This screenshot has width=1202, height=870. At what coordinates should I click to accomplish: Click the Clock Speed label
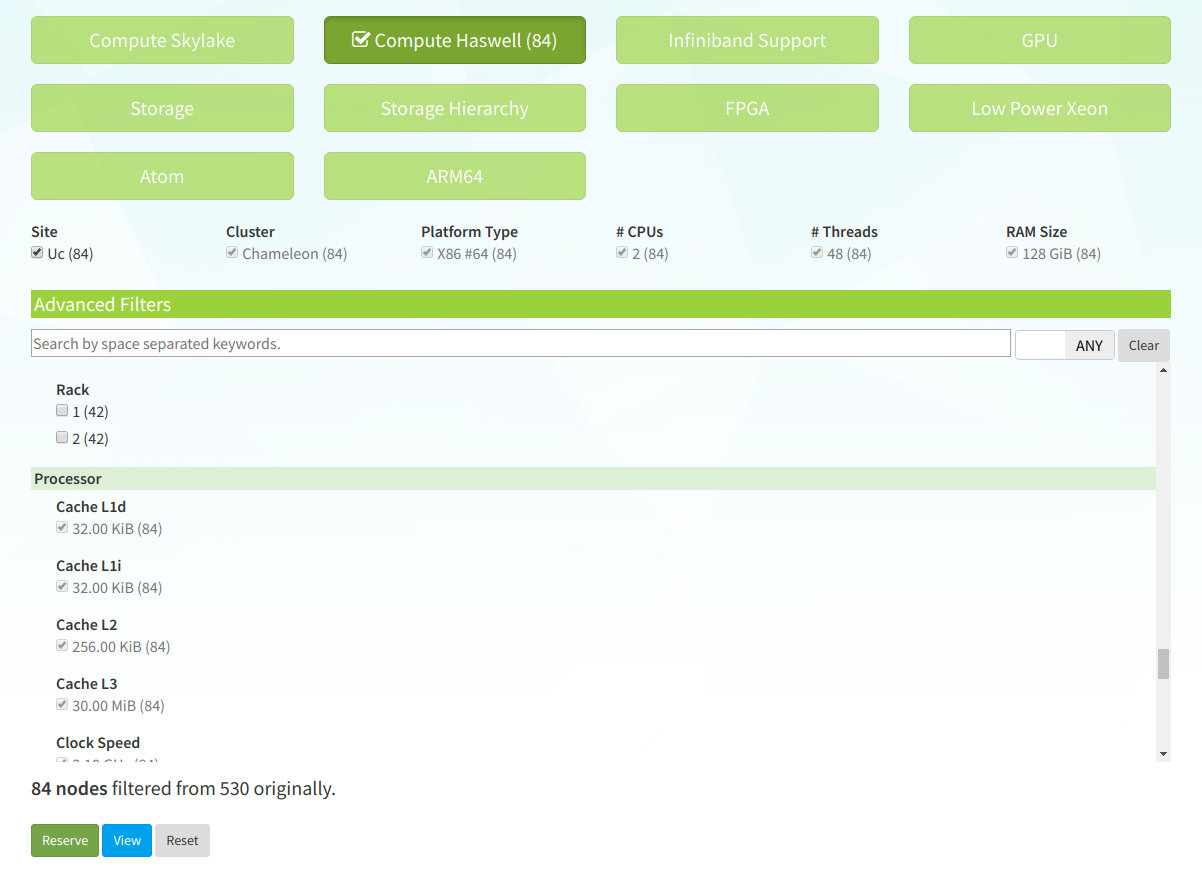point(98,743)
